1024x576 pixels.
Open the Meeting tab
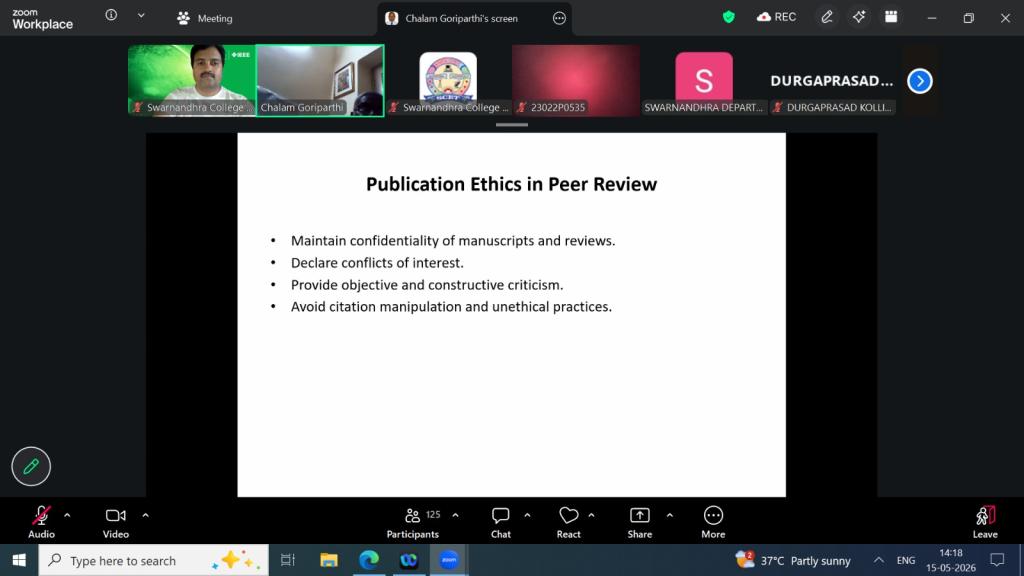pos(204,18)
